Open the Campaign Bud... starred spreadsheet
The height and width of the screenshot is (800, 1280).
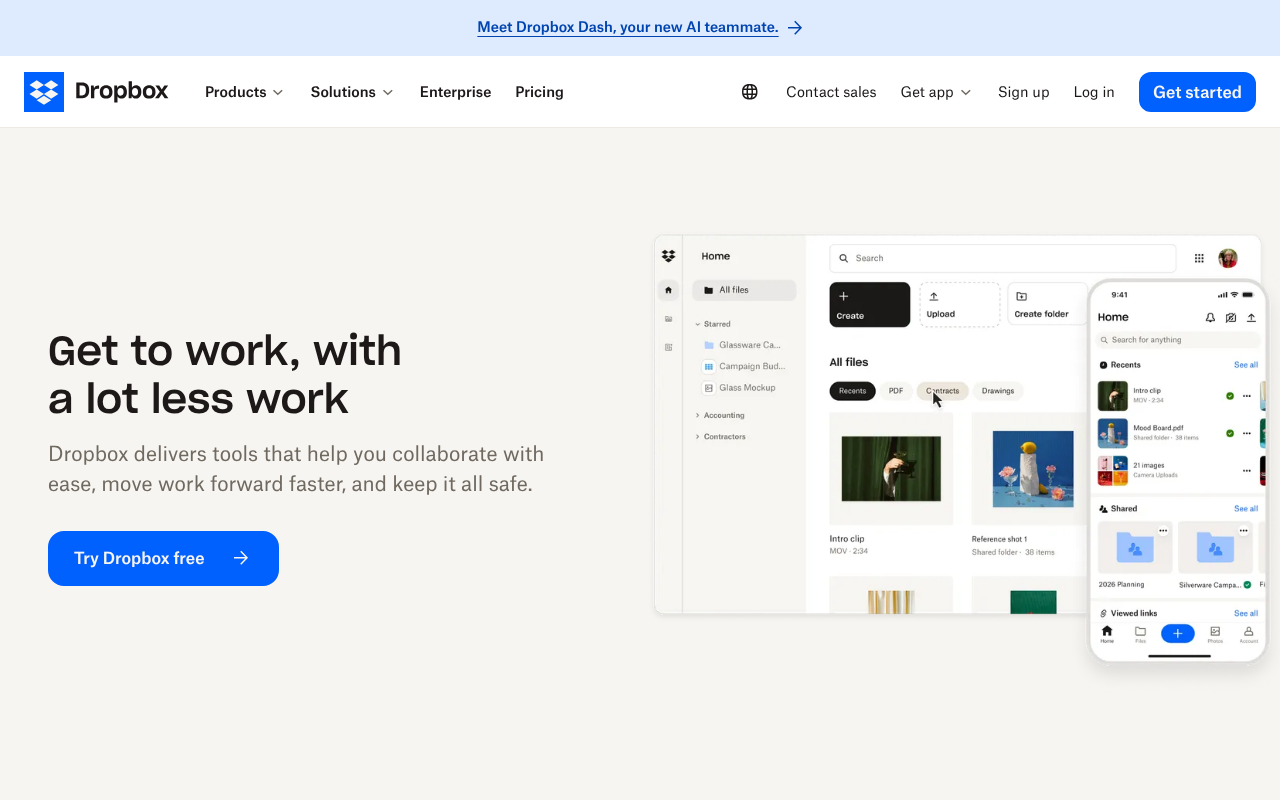pos(745,366)
